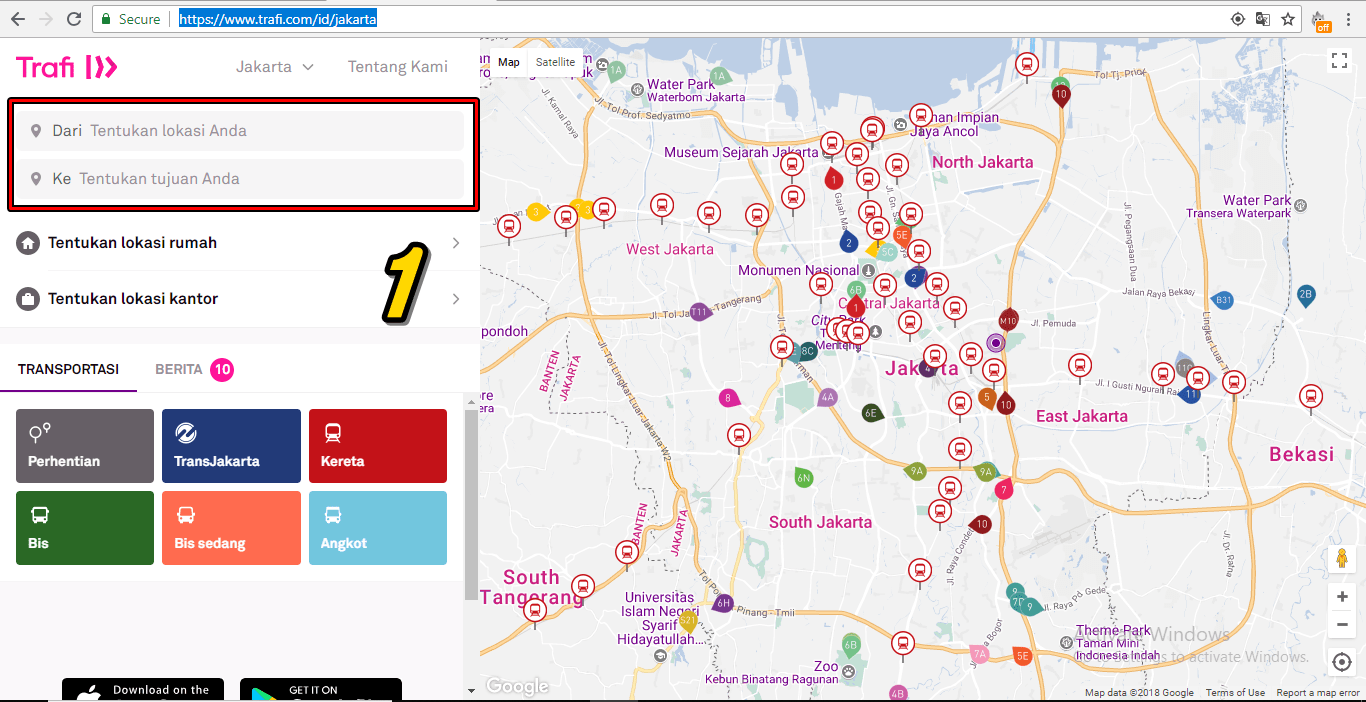Expand Tentukan lokasi rumah chevron

point(456,243)
